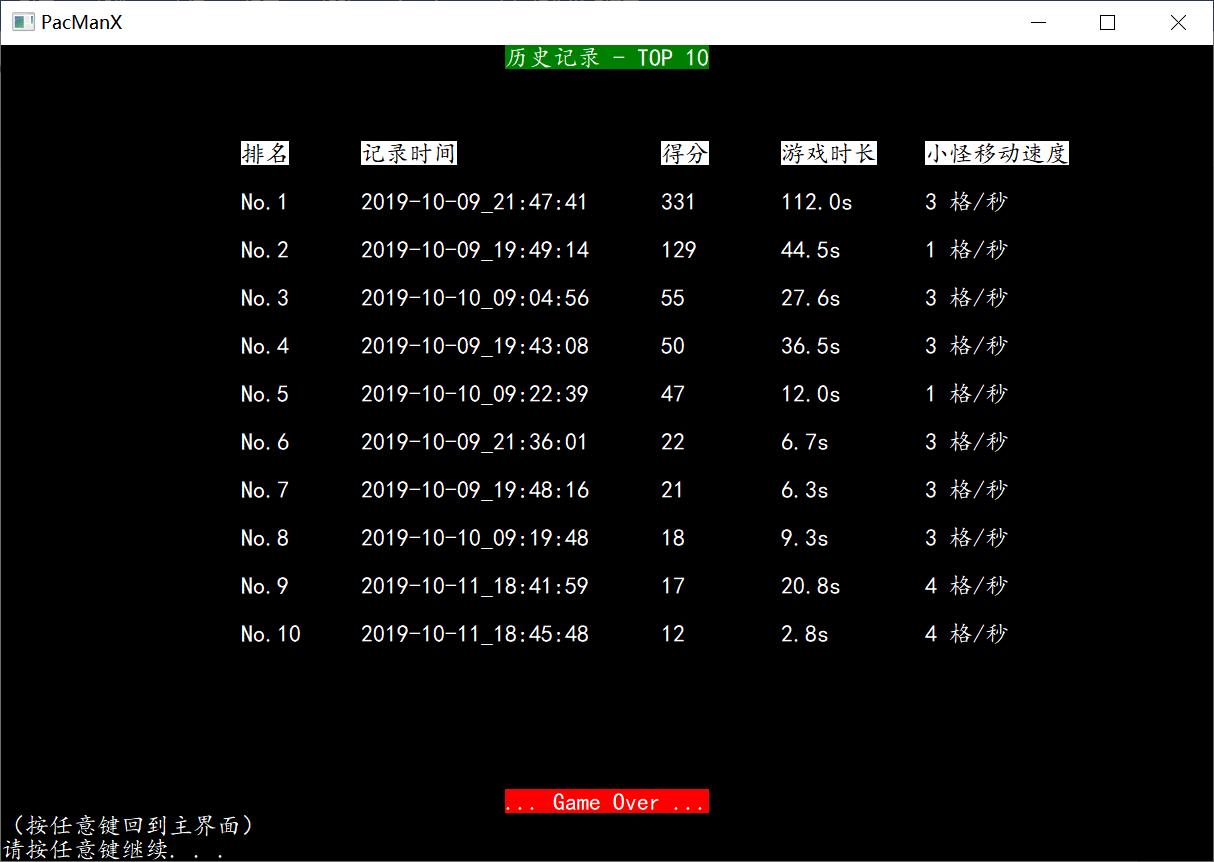Click the speed value in the No.2 row
Image resolution: width=1214 pixels, height=862 pixels.
[967, 250]
